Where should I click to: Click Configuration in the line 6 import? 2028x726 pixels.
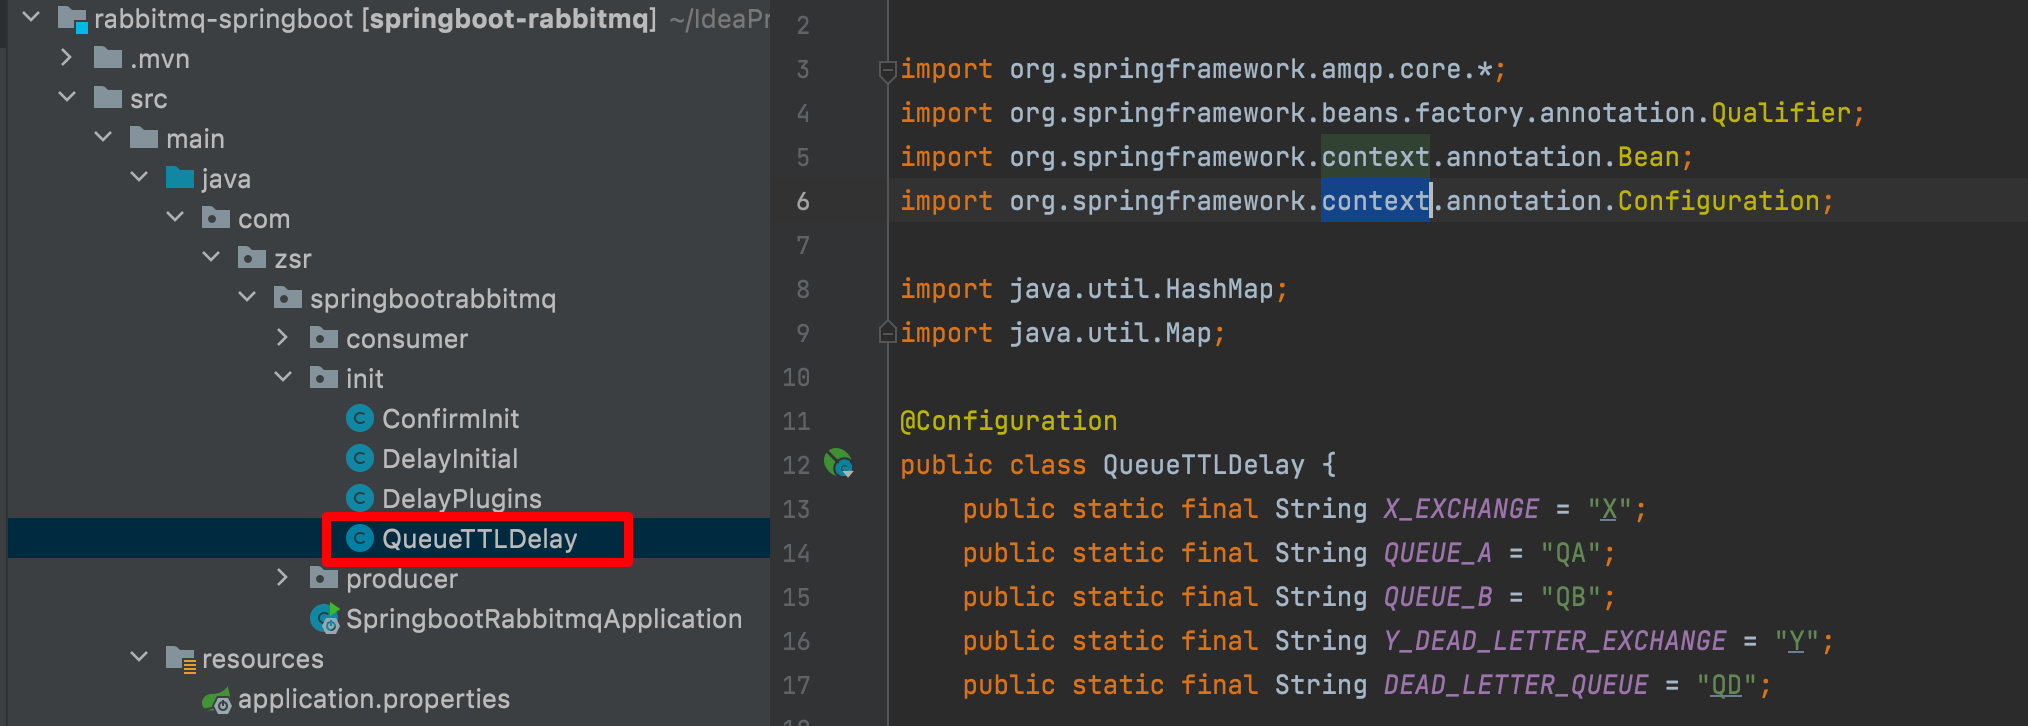pos(1718,201)
